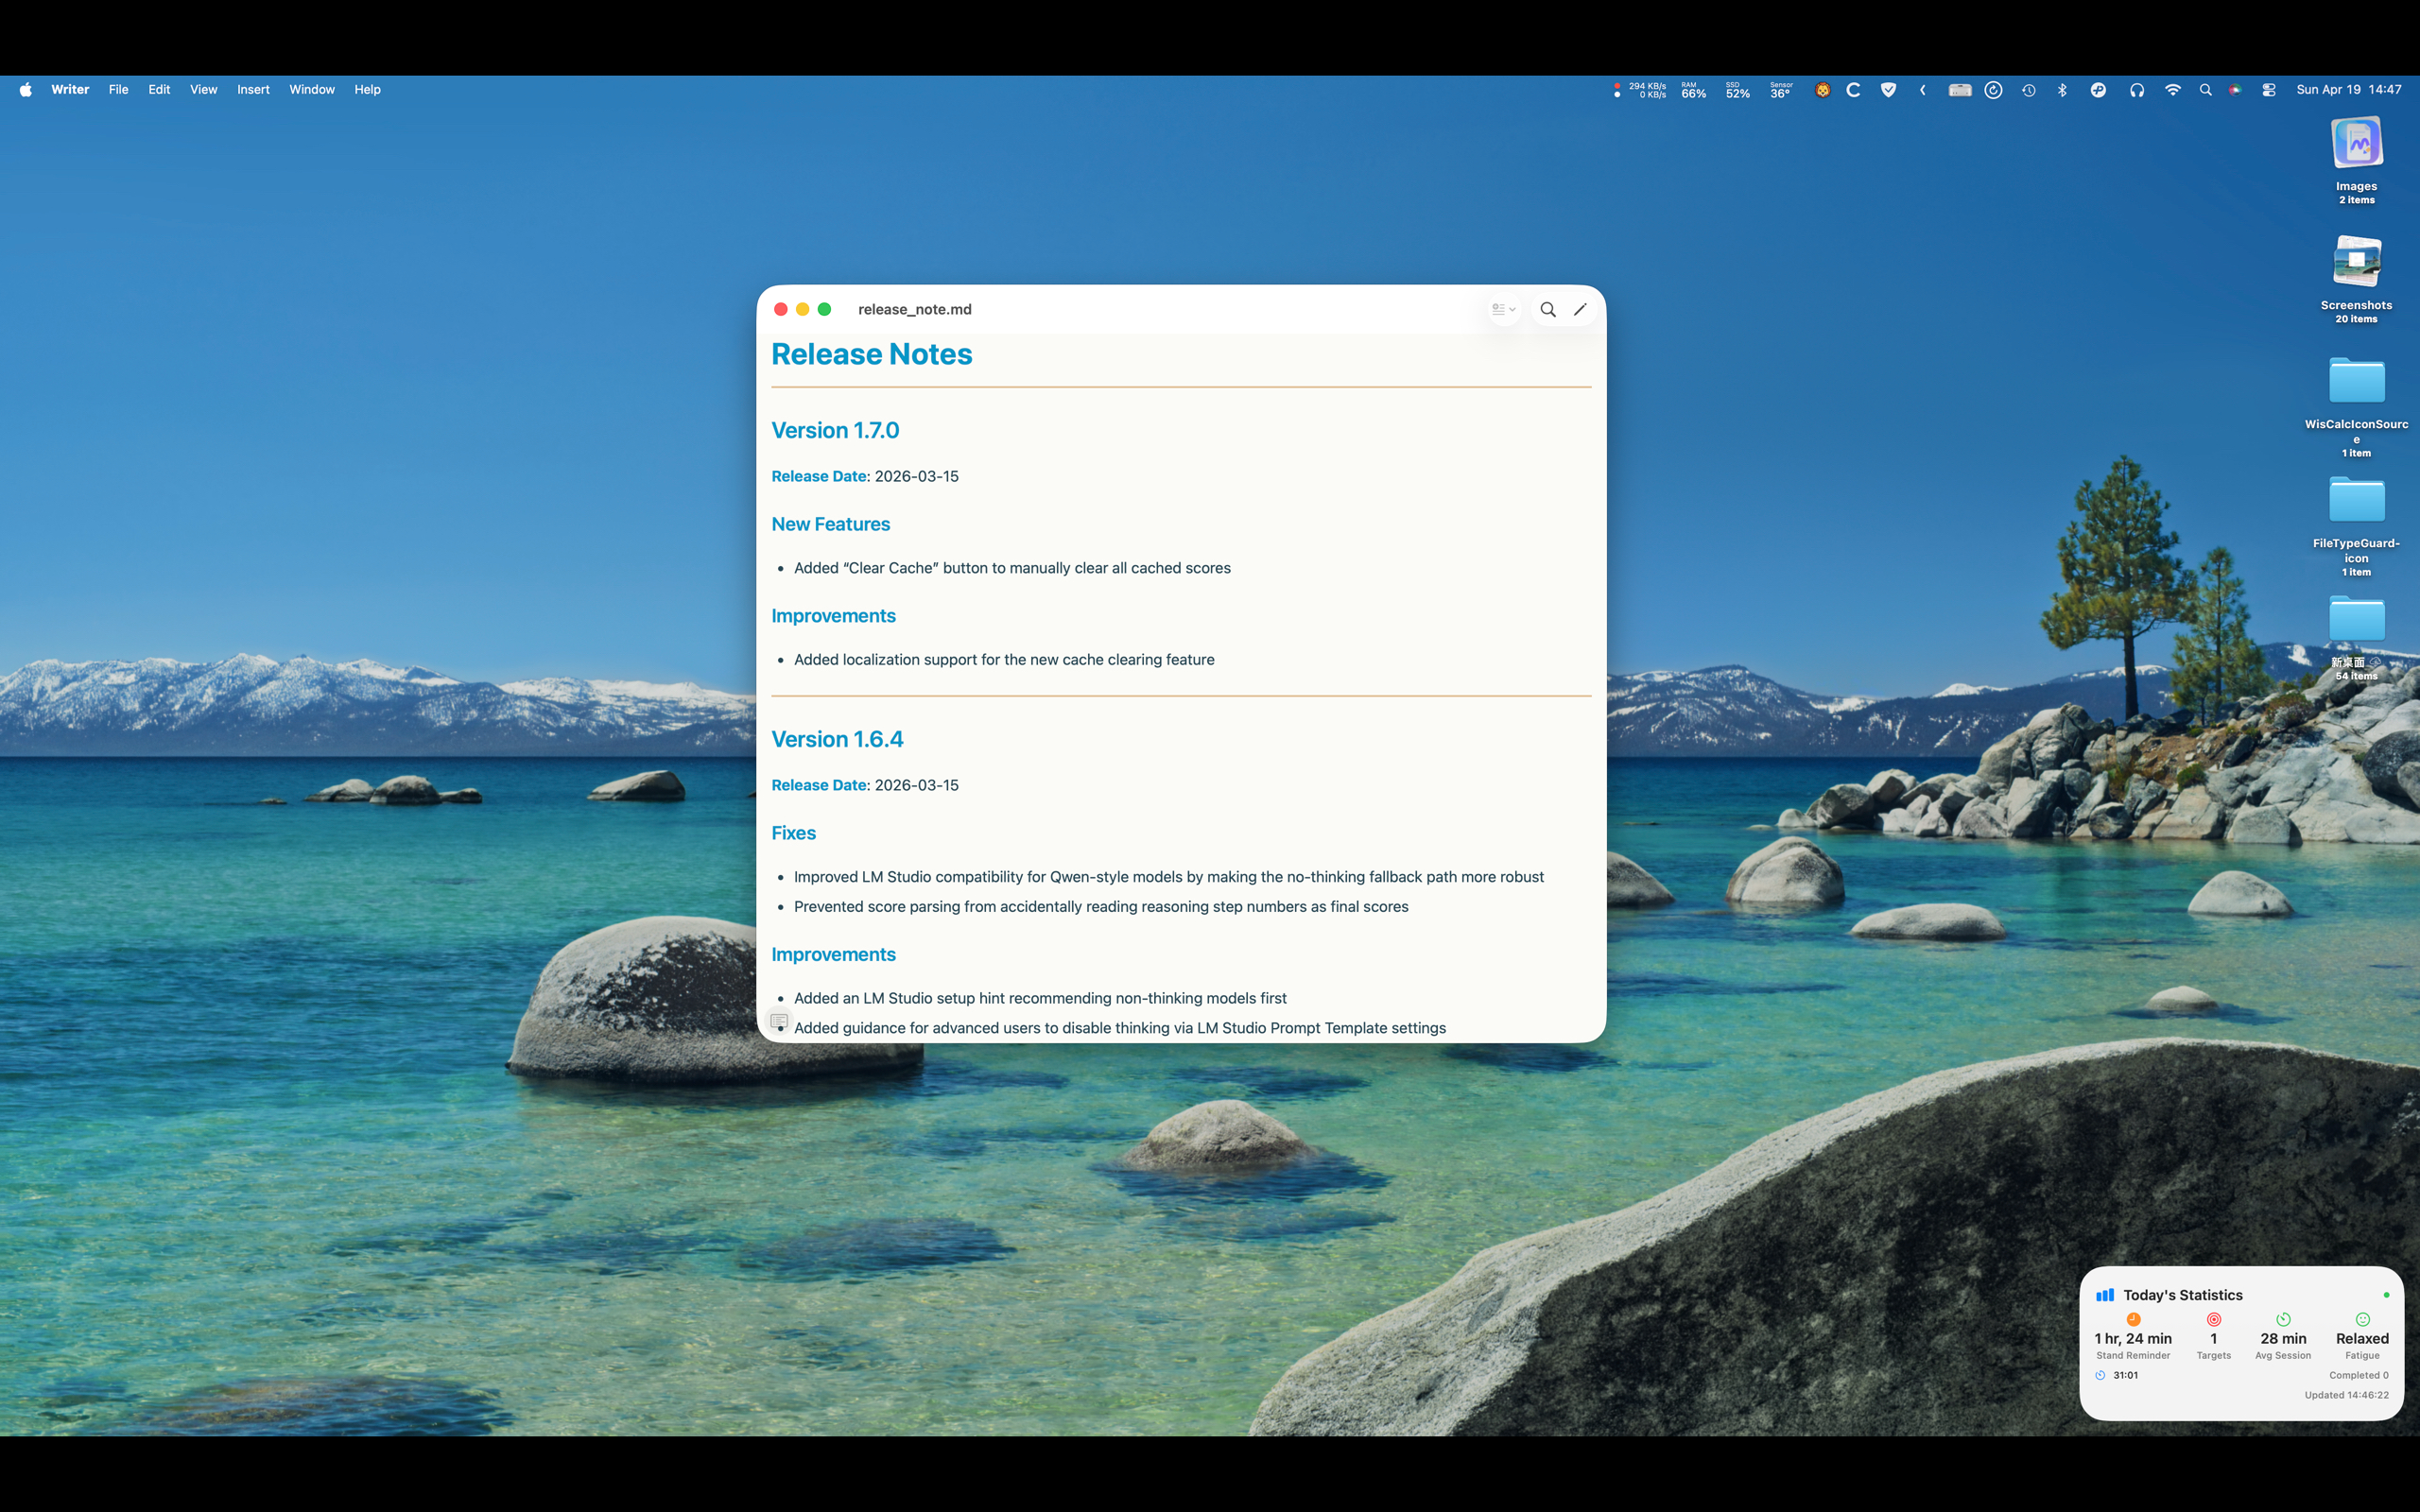Viewport: 2420px width, 1512px height.
Task: Open the Time Machine menu bar icon
Action: tap(2028, 90)
